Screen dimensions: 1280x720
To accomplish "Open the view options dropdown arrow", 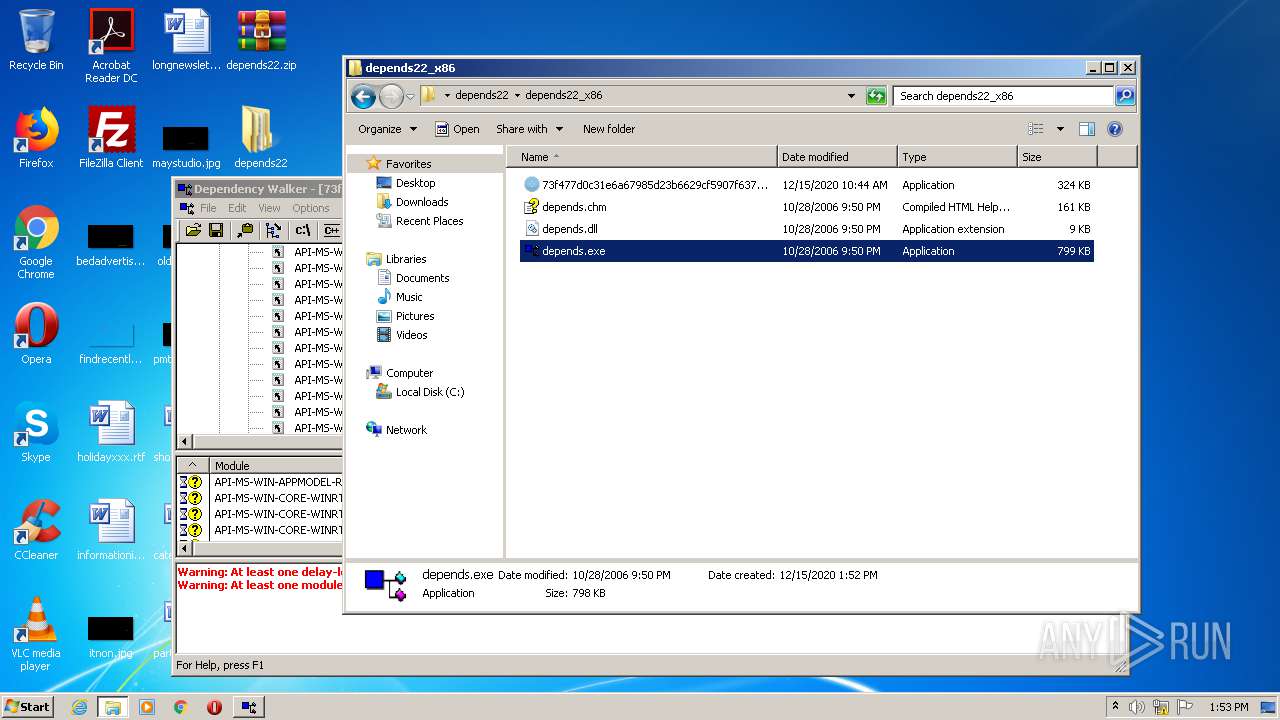I will pos(1060,129).
